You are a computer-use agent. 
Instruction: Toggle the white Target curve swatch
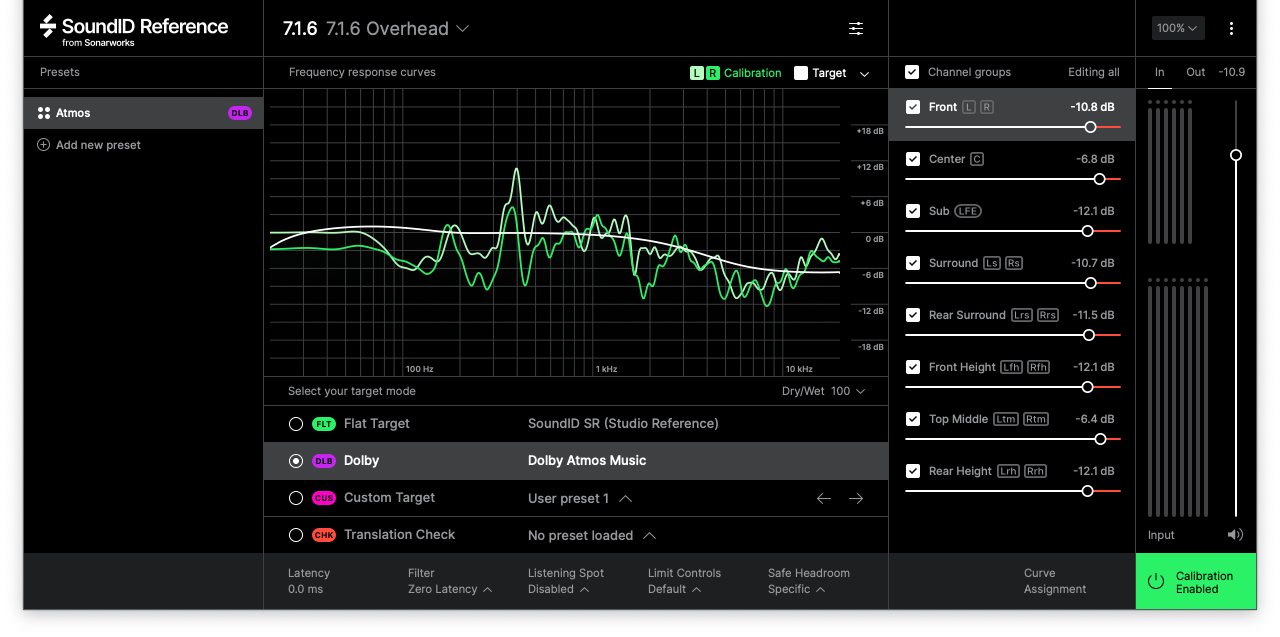click(x=801, y=73)
